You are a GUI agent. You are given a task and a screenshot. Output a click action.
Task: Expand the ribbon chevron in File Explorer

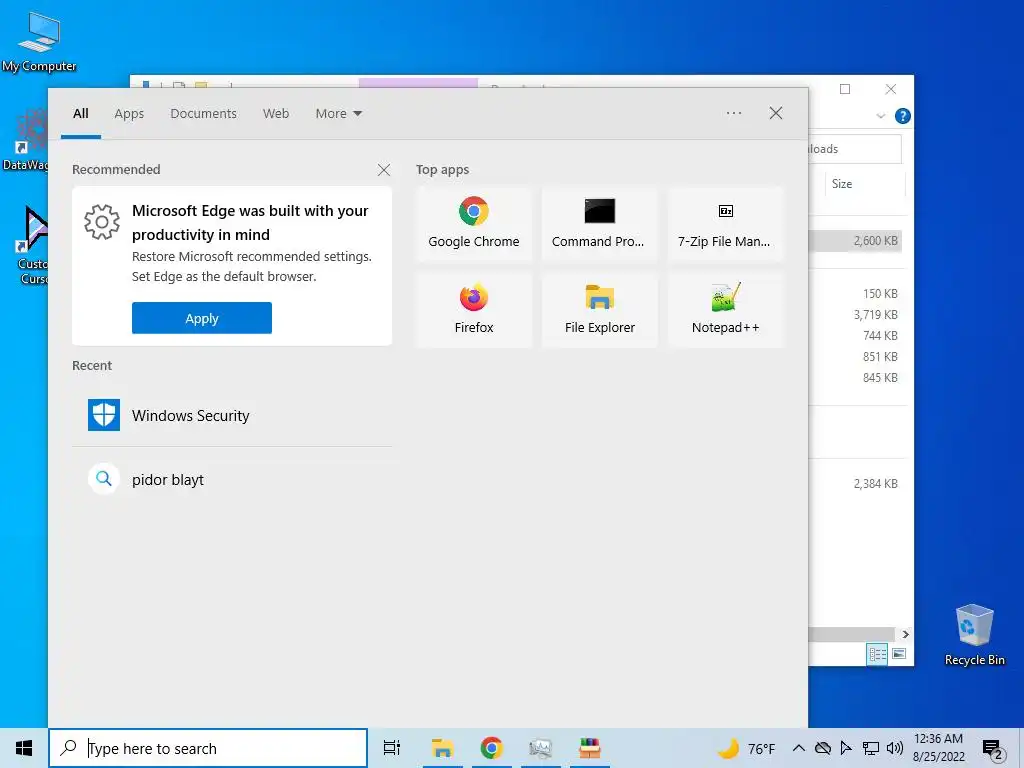[880, 116]
